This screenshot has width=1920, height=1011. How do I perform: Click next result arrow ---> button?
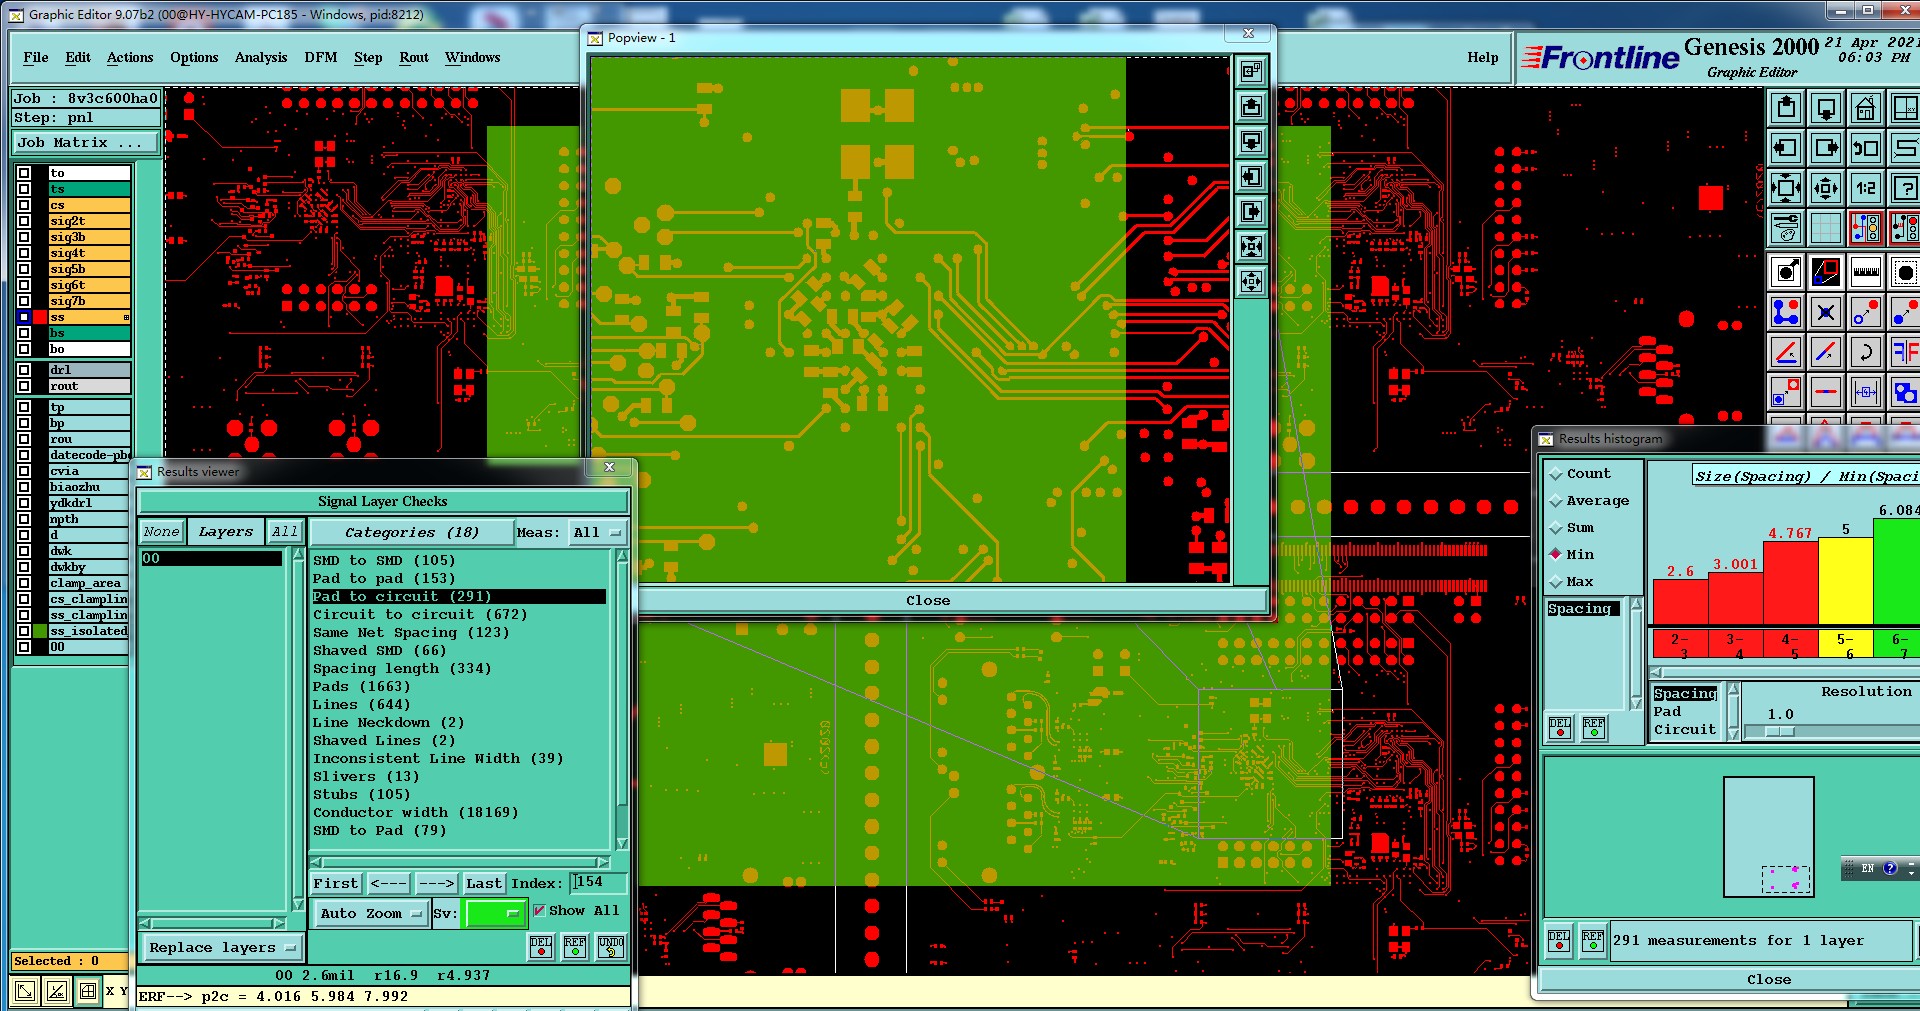point(436,884)
